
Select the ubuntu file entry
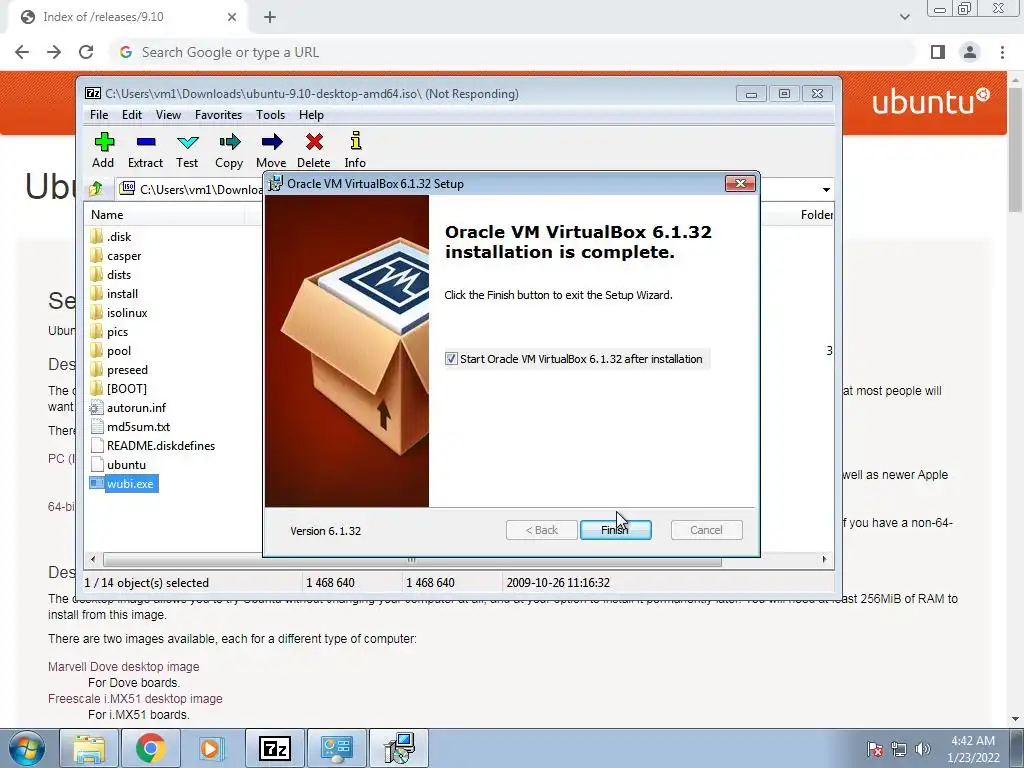tap(126, 464)
